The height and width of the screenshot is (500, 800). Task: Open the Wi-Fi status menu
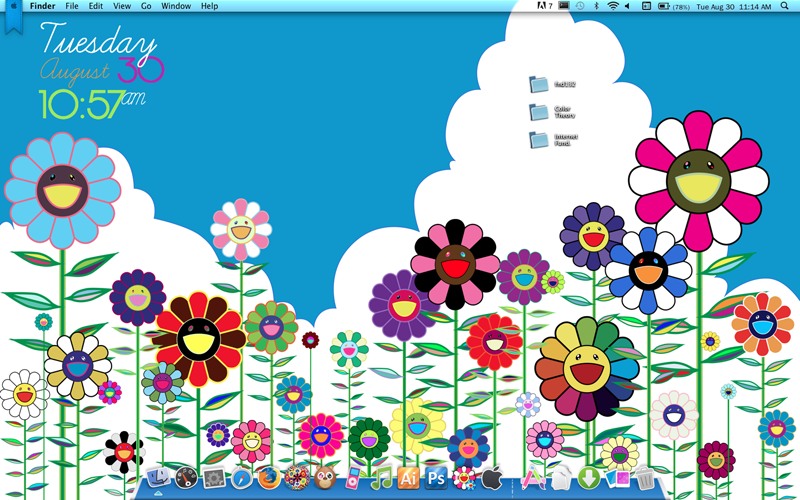[613, 6]
